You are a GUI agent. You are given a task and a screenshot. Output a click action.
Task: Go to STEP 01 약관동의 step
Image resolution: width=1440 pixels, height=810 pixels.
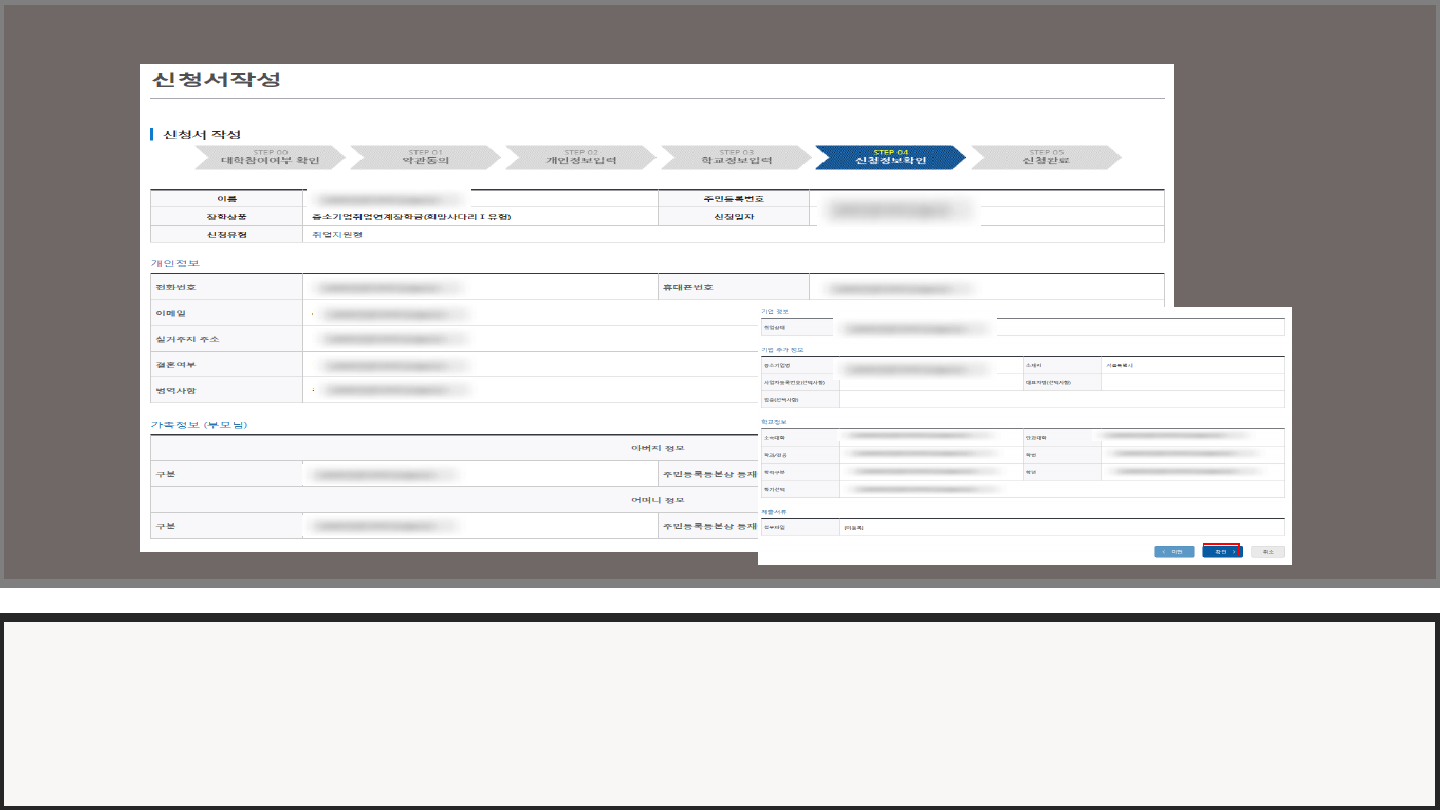pyautogui.click(x=424, y=158)
